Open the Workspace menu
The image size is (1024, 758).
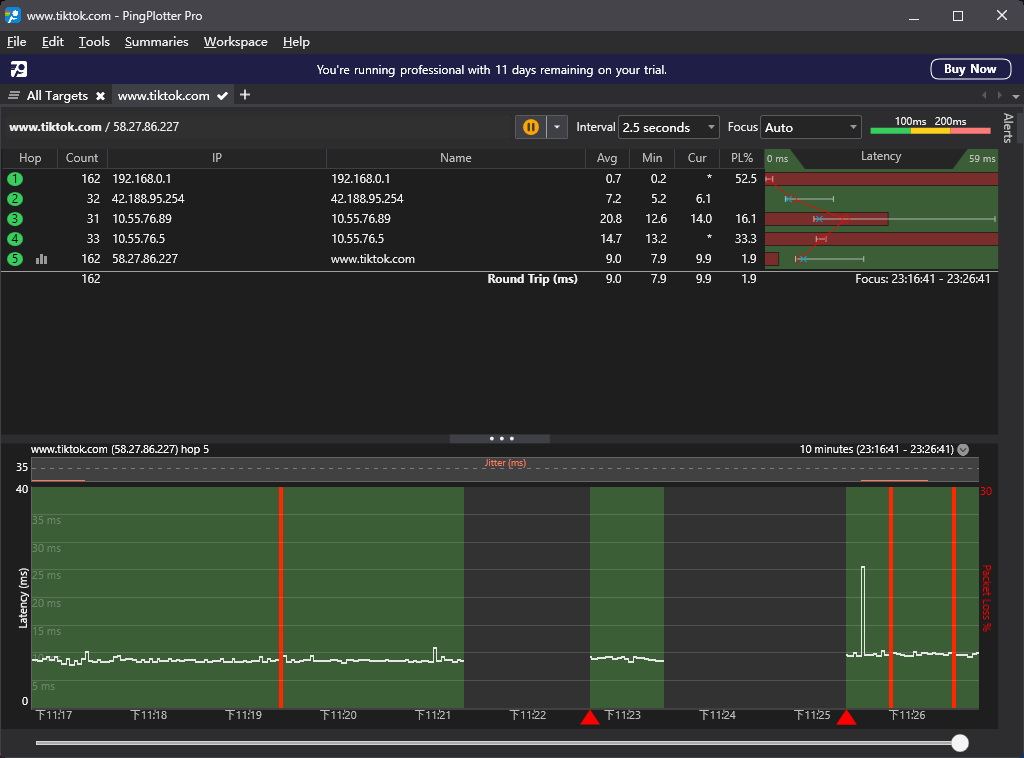tap(236, 42)
